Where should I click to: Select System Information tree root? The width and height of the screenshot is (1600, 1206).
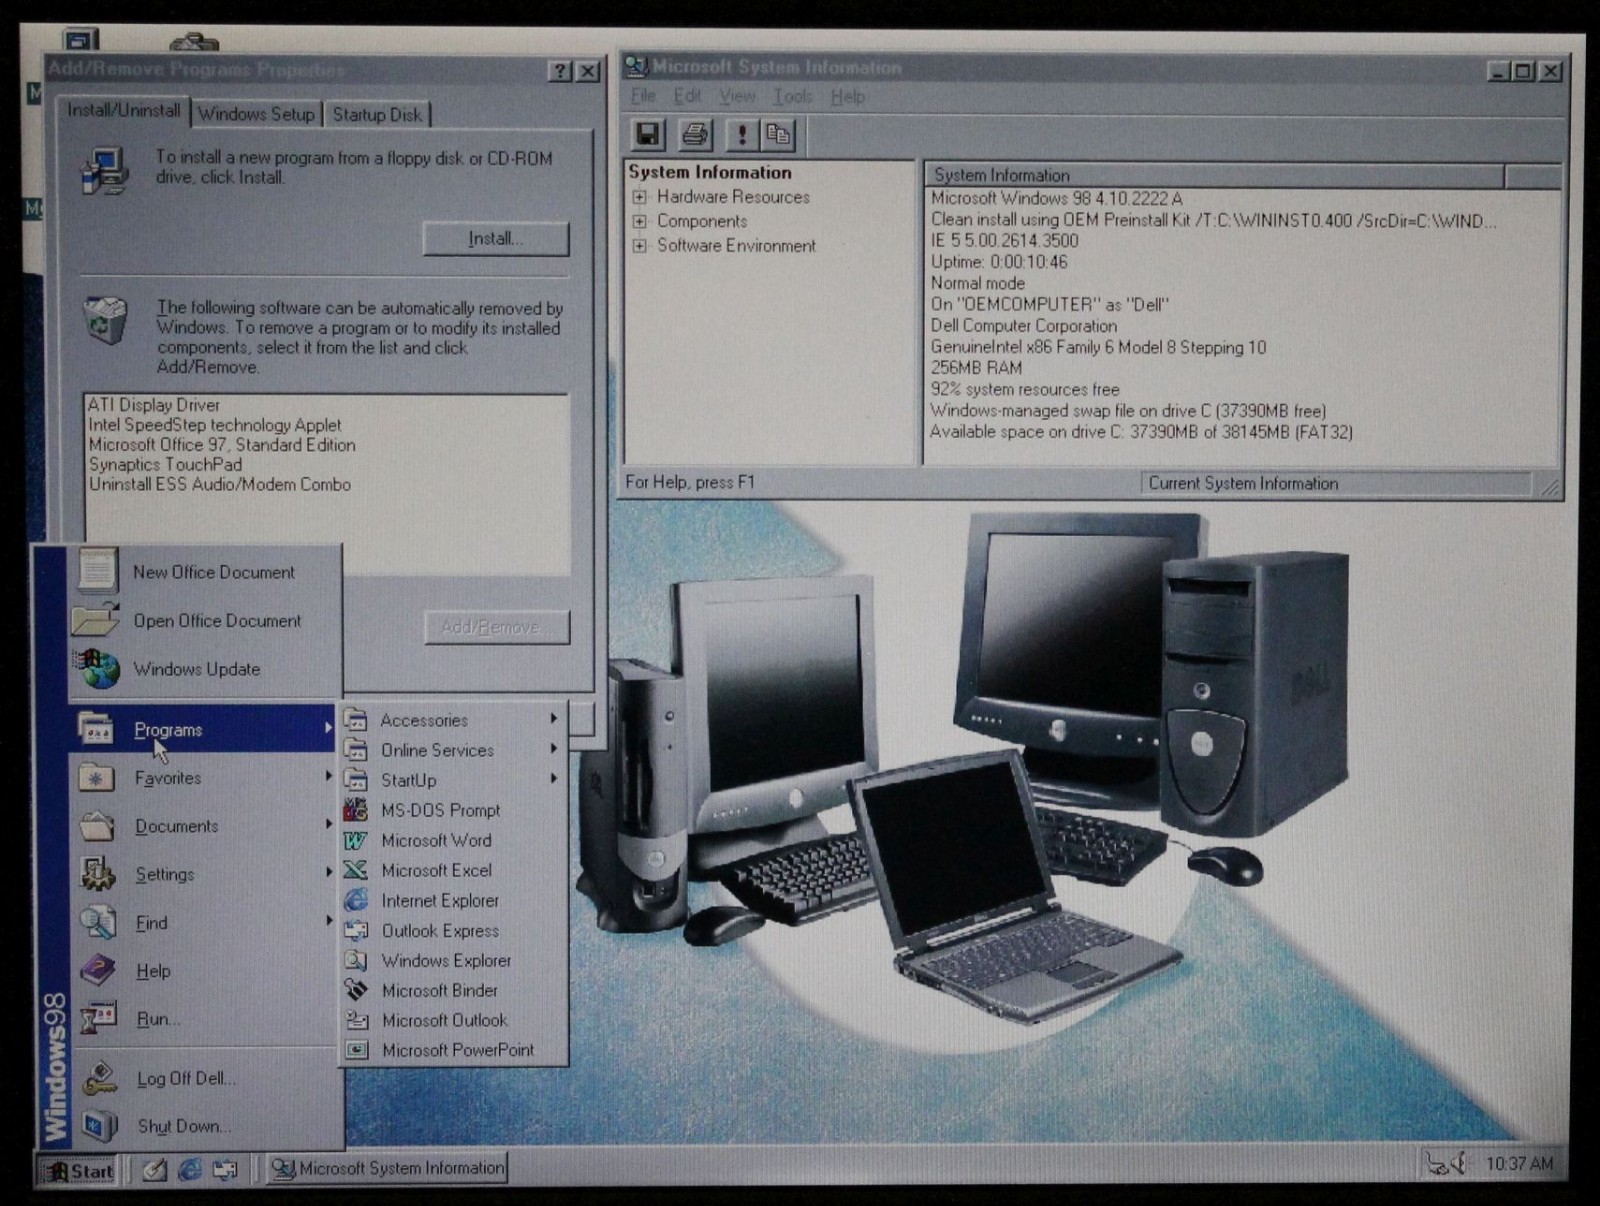click(x=710, y=172)
